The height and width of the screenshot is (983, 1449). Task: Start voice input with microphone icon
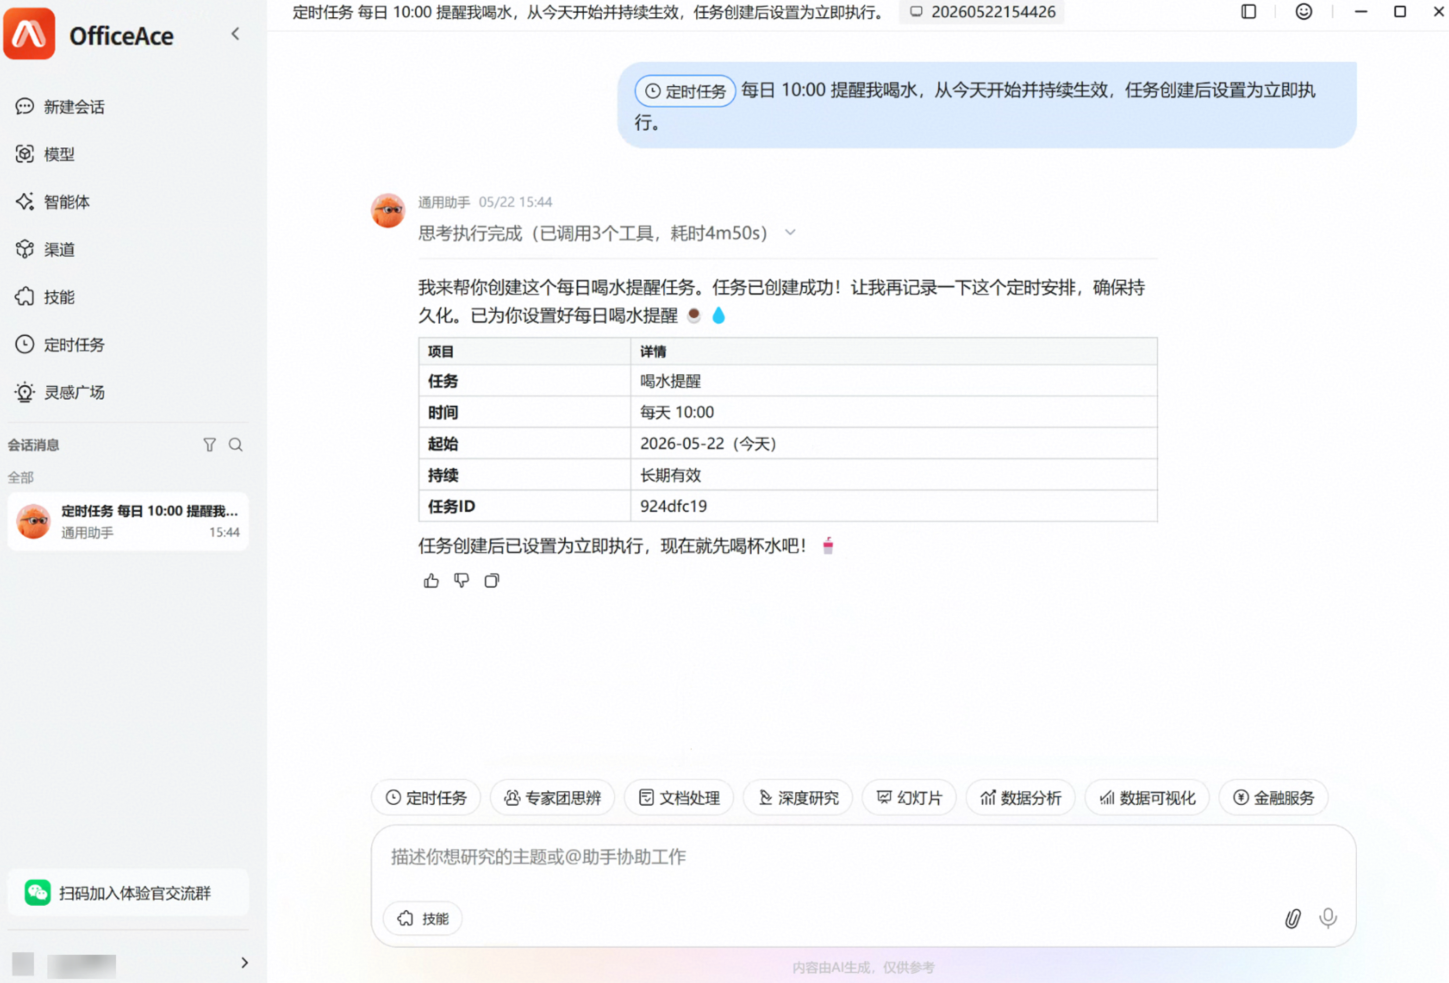coord(1328,918)
